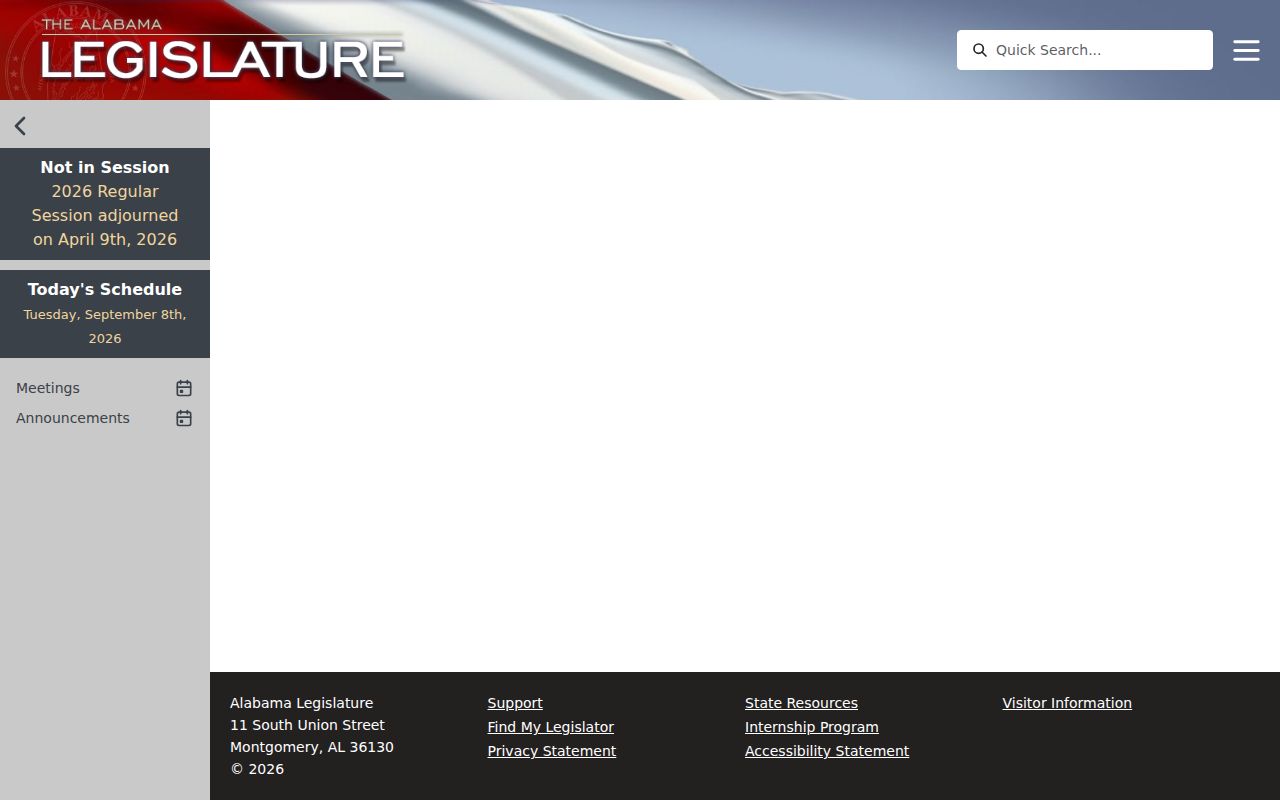Open the State Resources link

801,703
